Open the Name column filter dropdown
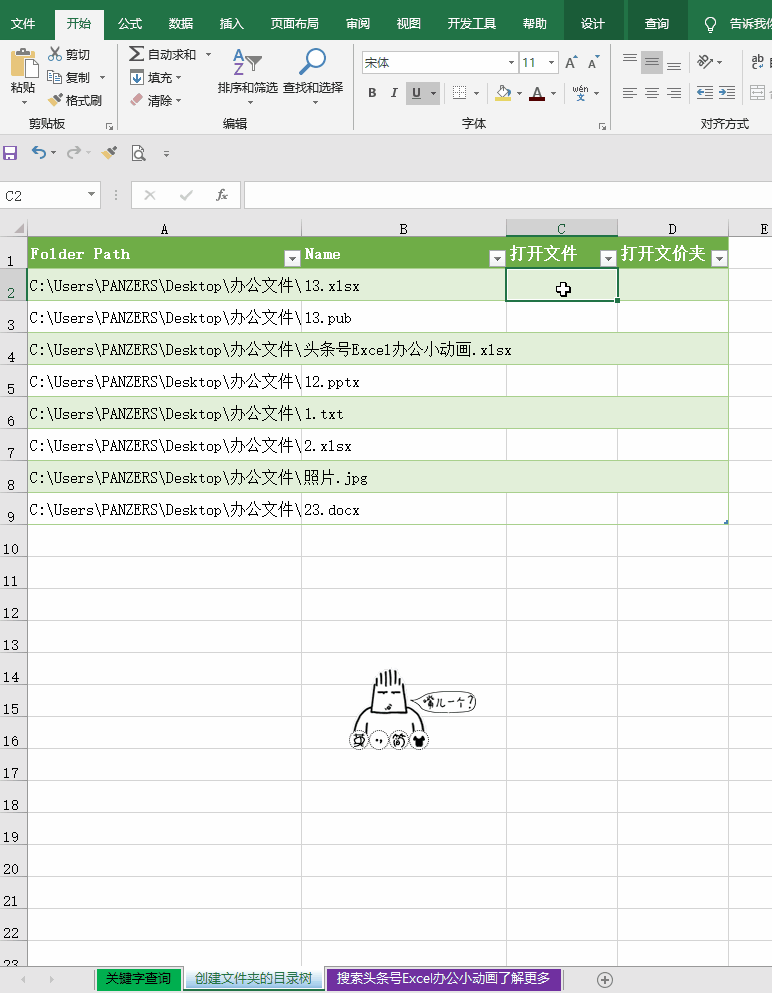 point(497,258)
